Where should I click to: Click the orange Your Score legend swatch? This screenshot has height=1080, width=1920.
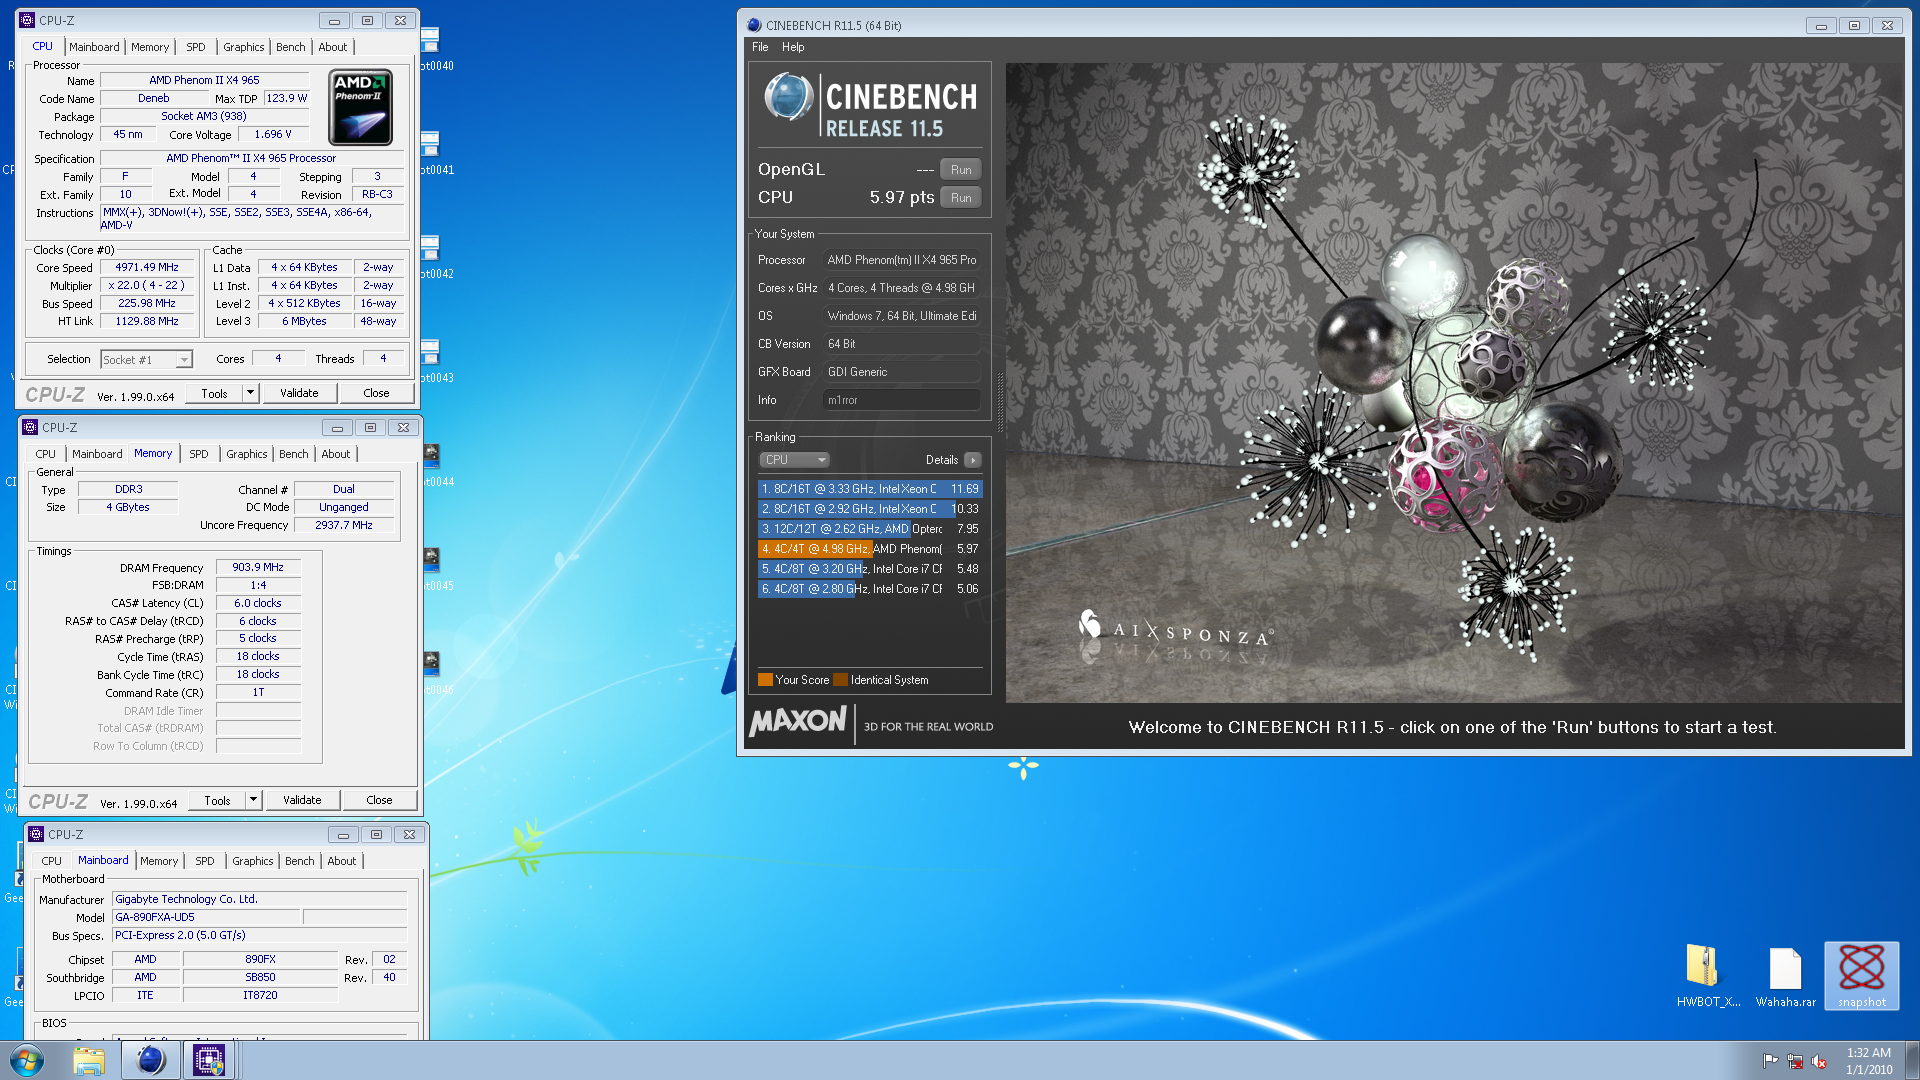pyautogui.click(x=765, y=680)
